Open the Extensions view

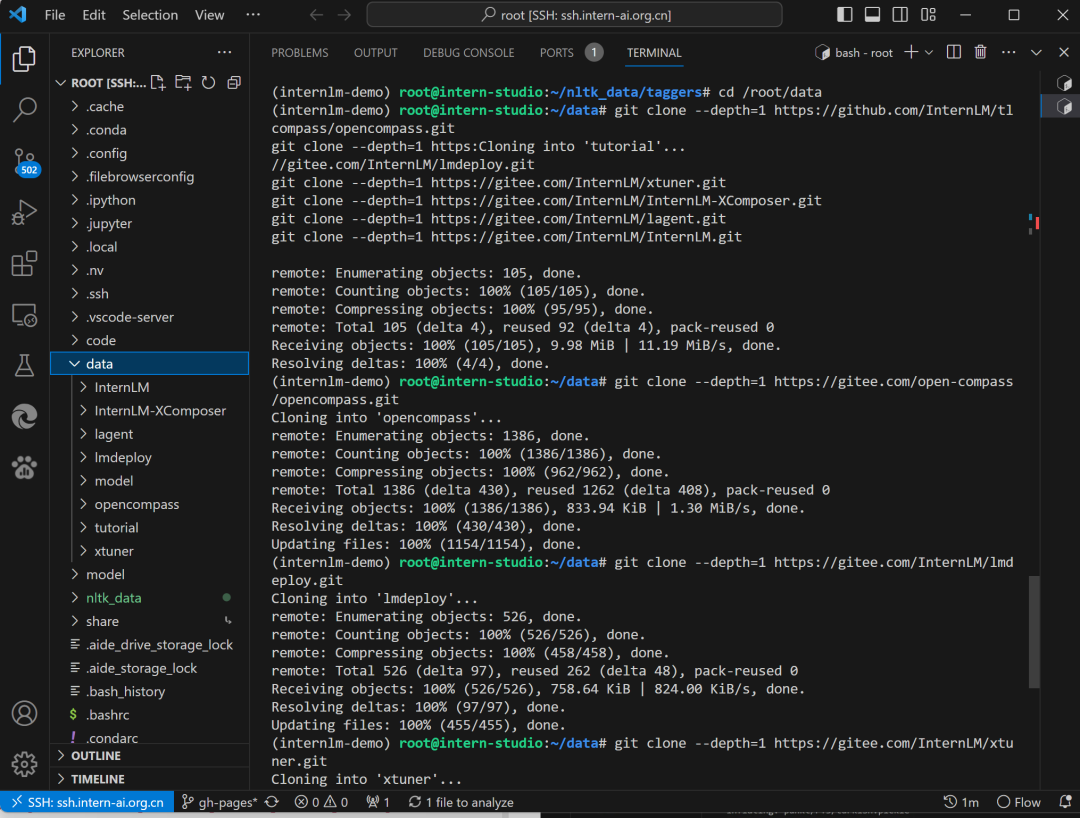point(24,263)
